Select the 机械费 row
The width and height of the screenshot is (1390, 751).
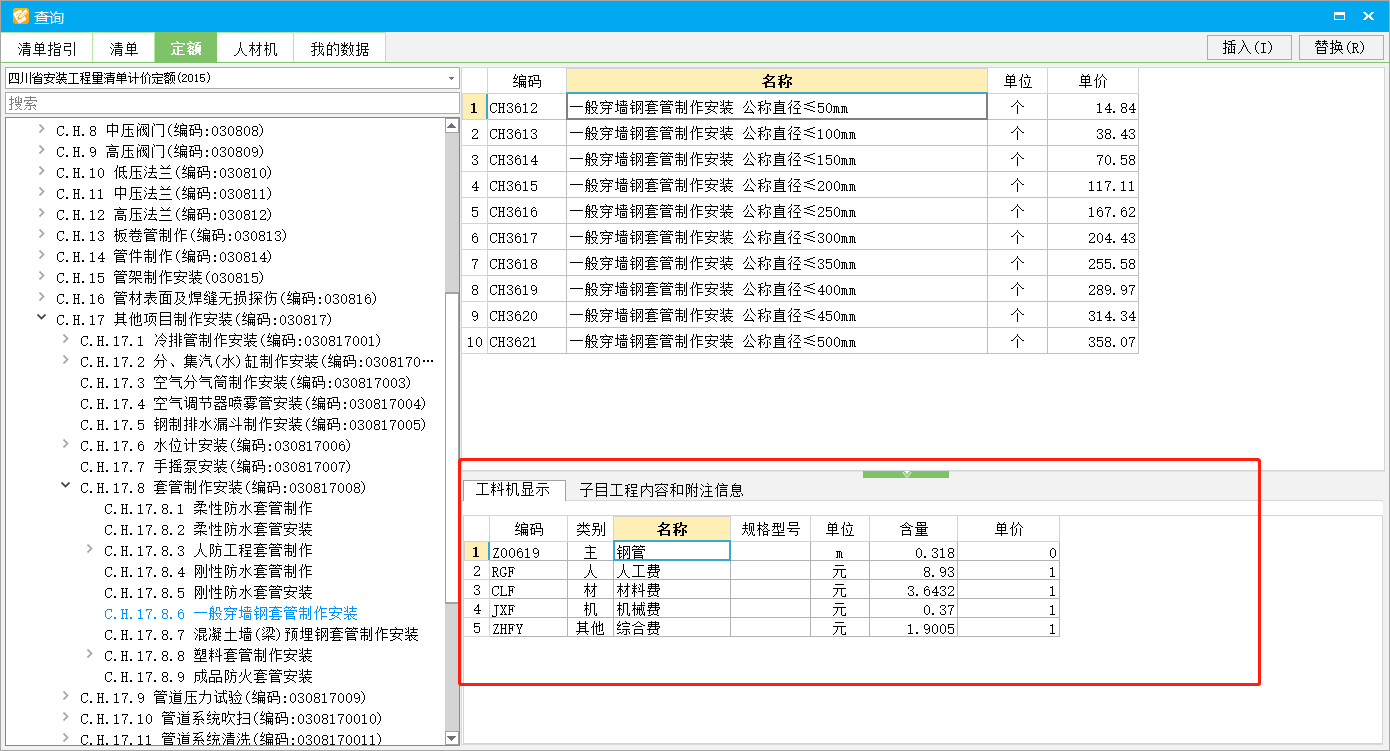pos(761,609)
